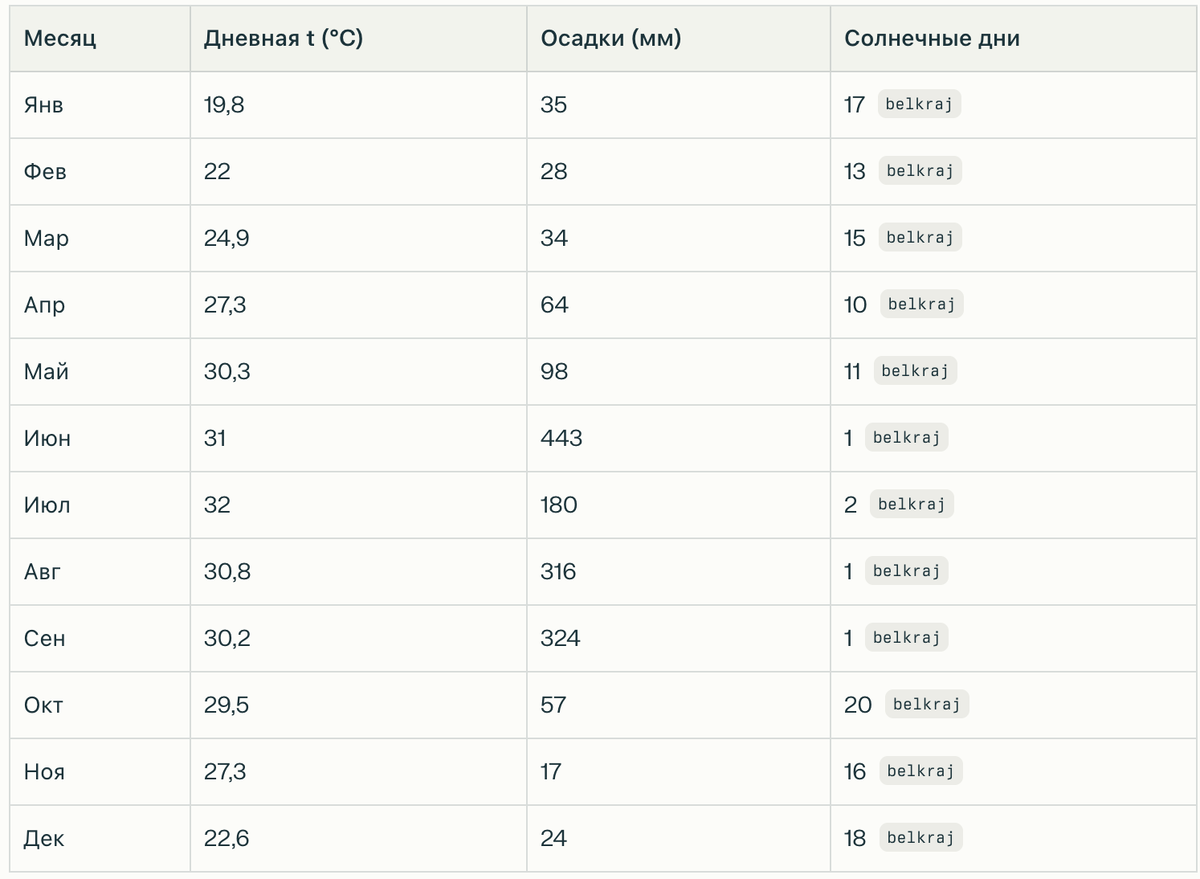Click the belkraj tag in Апр row
1200x879 pixels.
point(921,305)
